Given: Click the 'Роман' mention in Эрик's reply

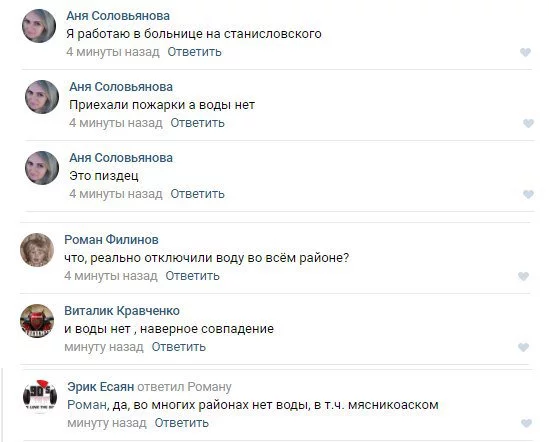Looking at the screenshot, I should point(87,405).
